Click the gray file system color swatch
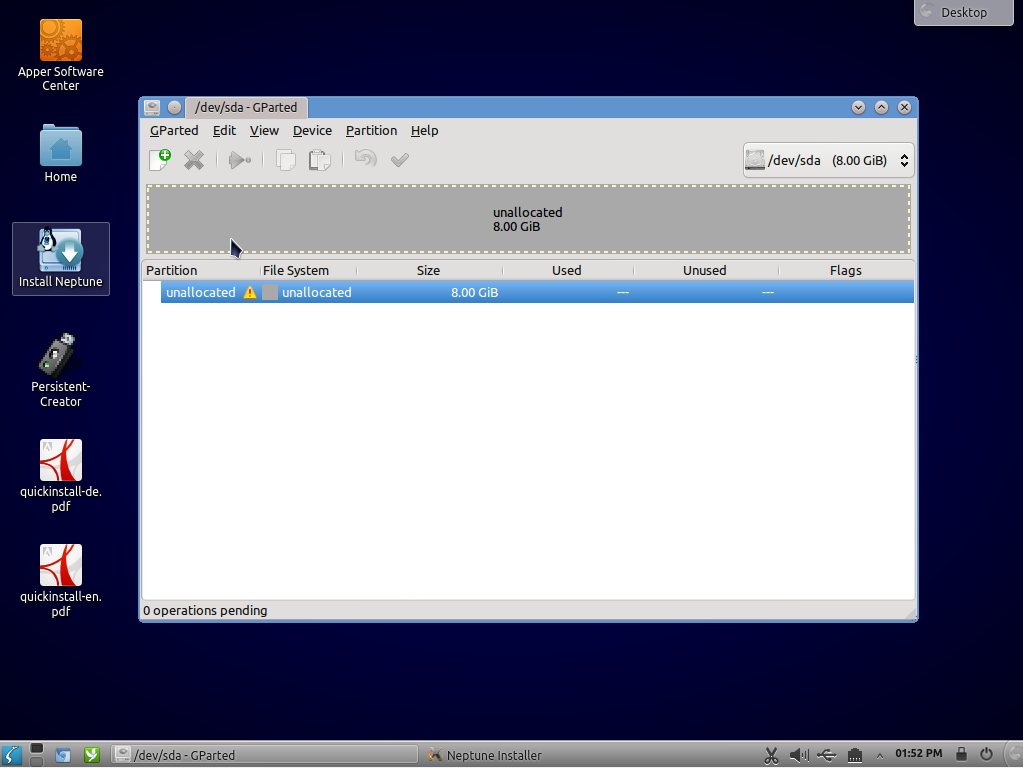Viewport: 1023px width, 768px height. click(269, 292)
